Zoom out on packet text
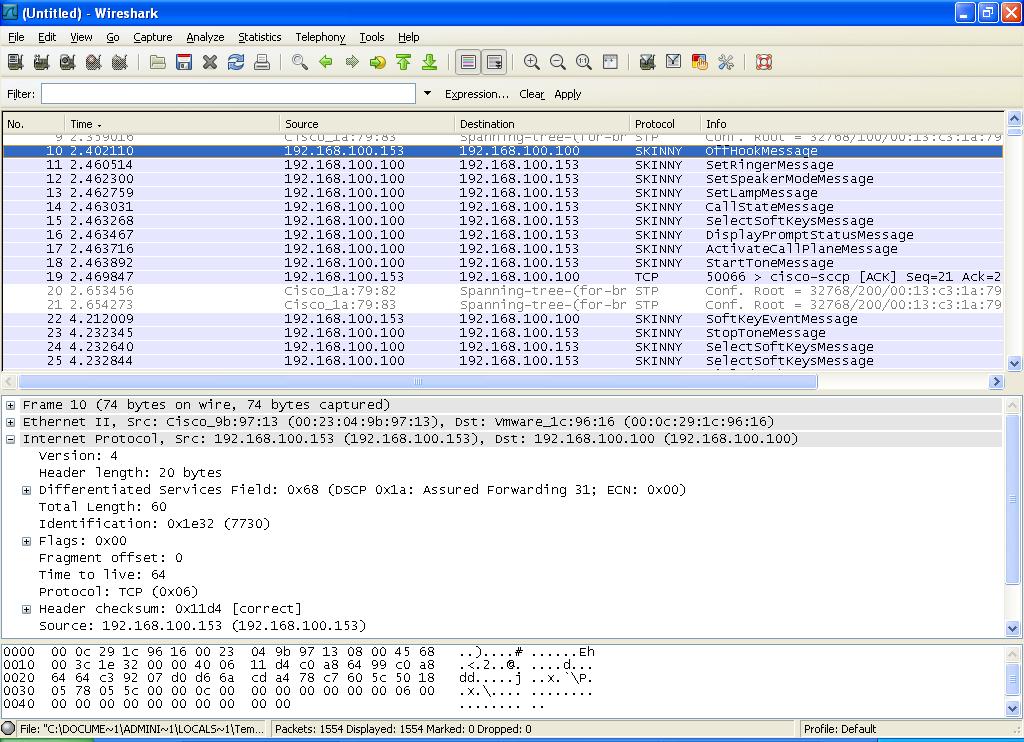1024x742 pixels. pos(558,62)
